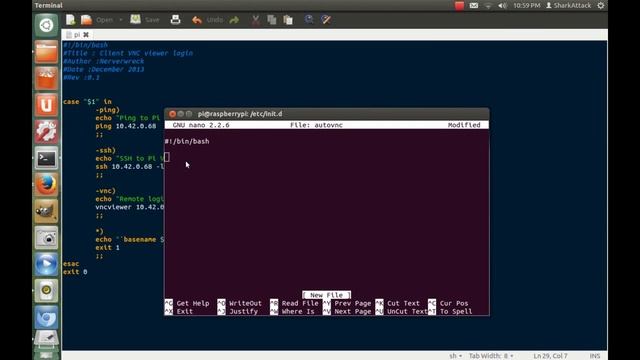Open Find and Replace toolbar icon
640x360 pixels.
[326, 20]
